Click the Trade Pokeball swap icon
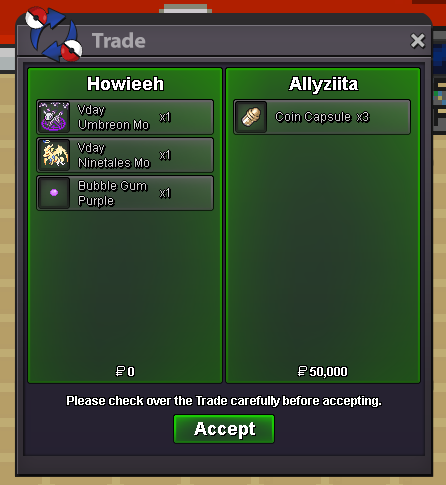446x485 pixels. pos(54,34)
